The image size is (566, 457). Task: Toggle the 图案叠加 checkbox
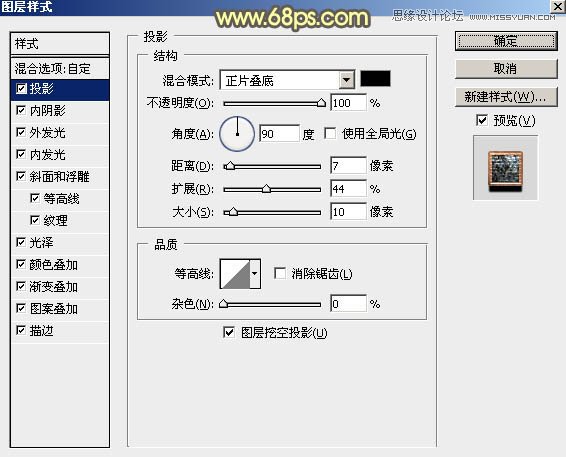(x=21, y=309)
